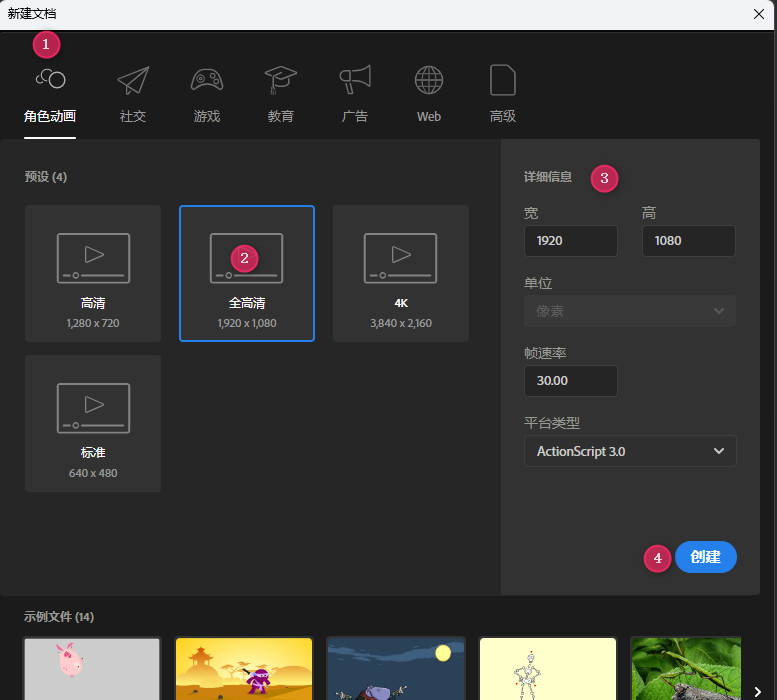
Task: Select the 角色动画 category icon
Action: click(x=51, y=79)
